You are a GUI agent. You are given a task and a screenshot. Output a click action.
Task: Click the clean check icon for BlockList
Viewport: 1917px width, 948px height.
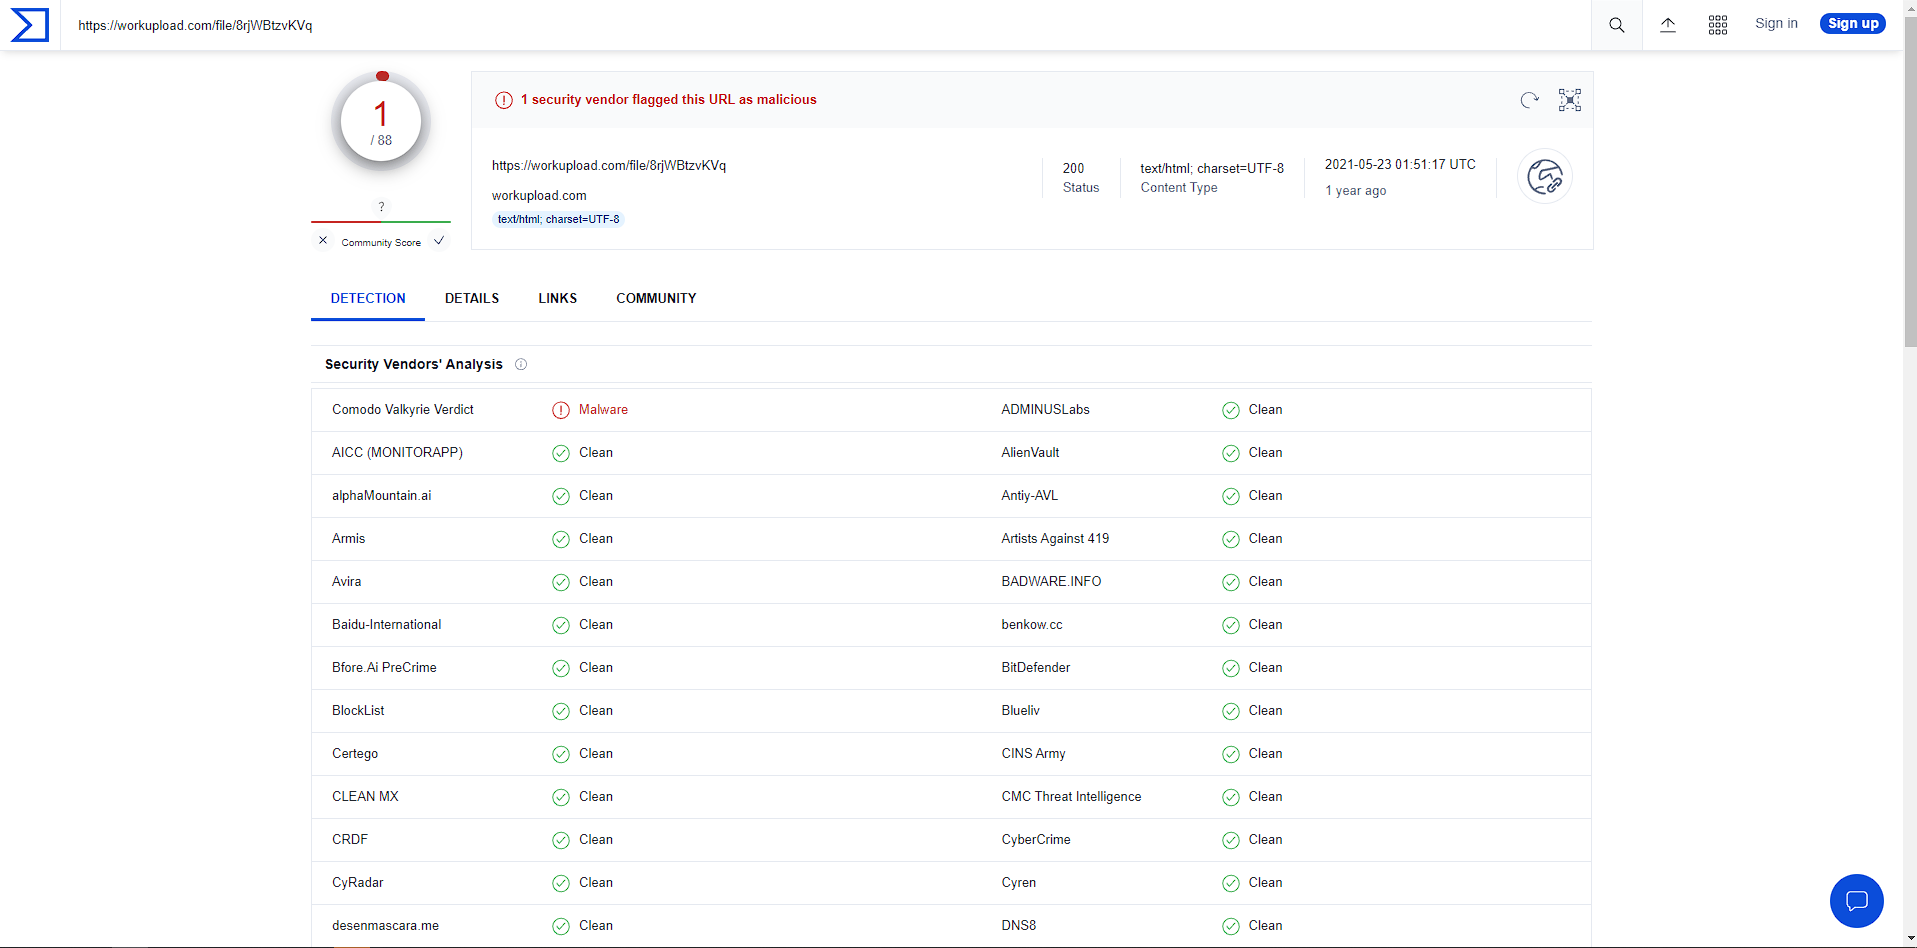pyautogui.click(x=561, y=711)
